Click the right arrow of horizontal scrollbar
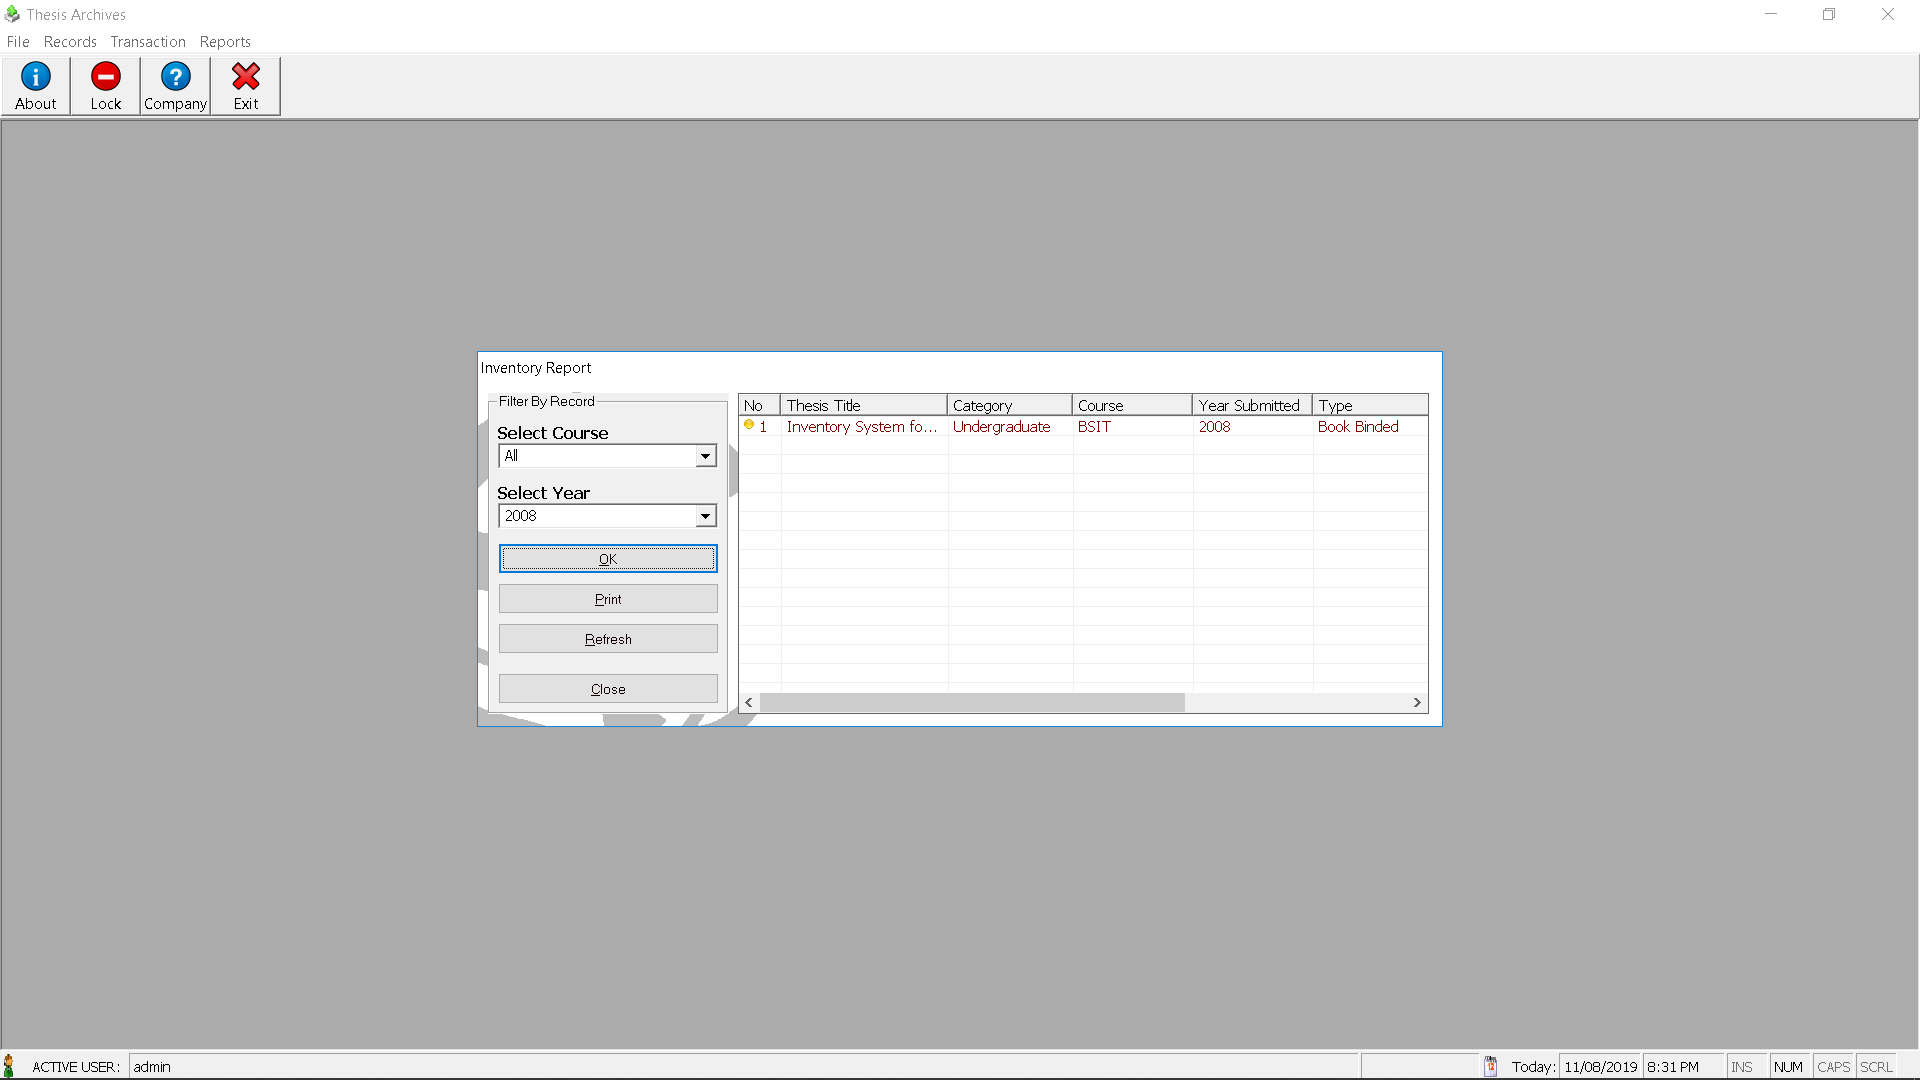This screenshot has width=1920, height=1080. [x=1417, y=703]
